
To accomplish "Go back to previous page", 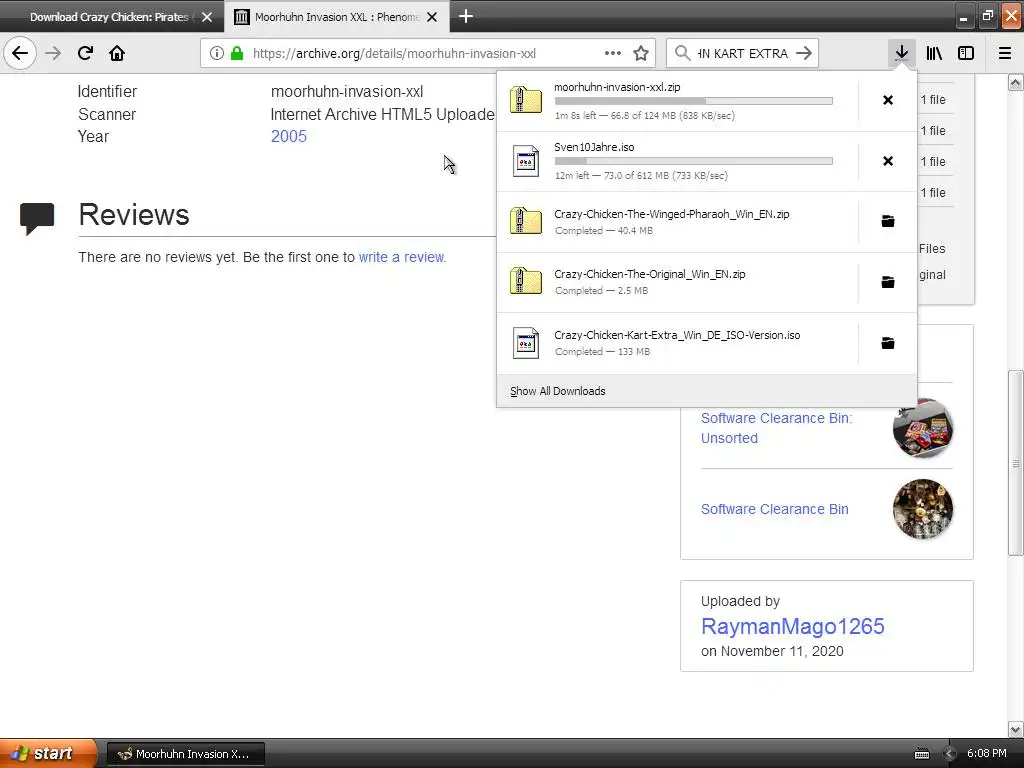I will [20, 53].
